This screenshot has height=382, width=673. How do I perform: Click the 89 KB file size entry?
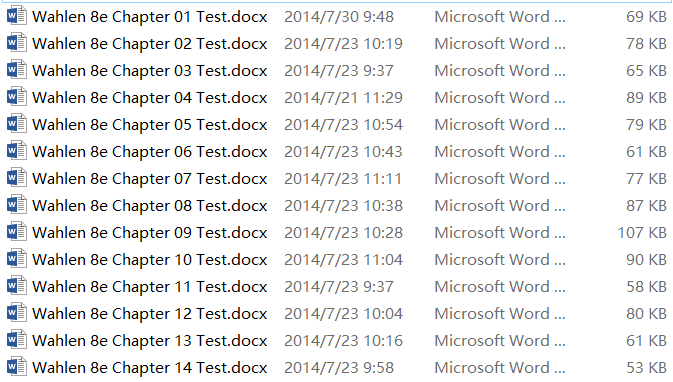tap(646, 98)
